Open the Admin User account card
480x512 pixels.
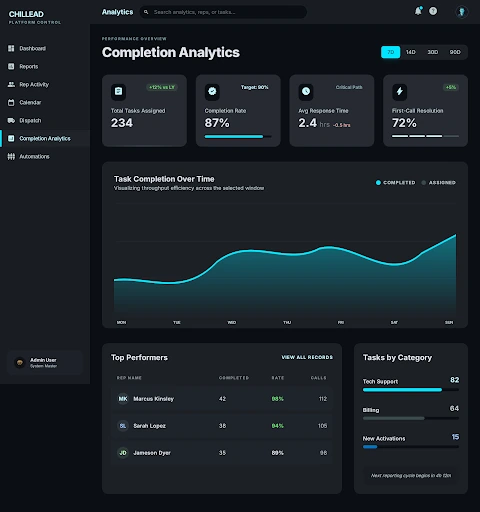click(45, 363)
